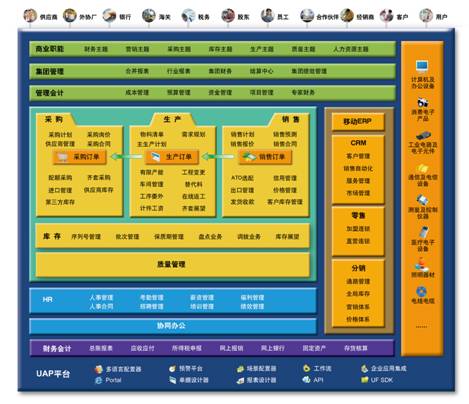Click the 质量管理 quality management bar

pyautogui.click(x=172, y=264)
